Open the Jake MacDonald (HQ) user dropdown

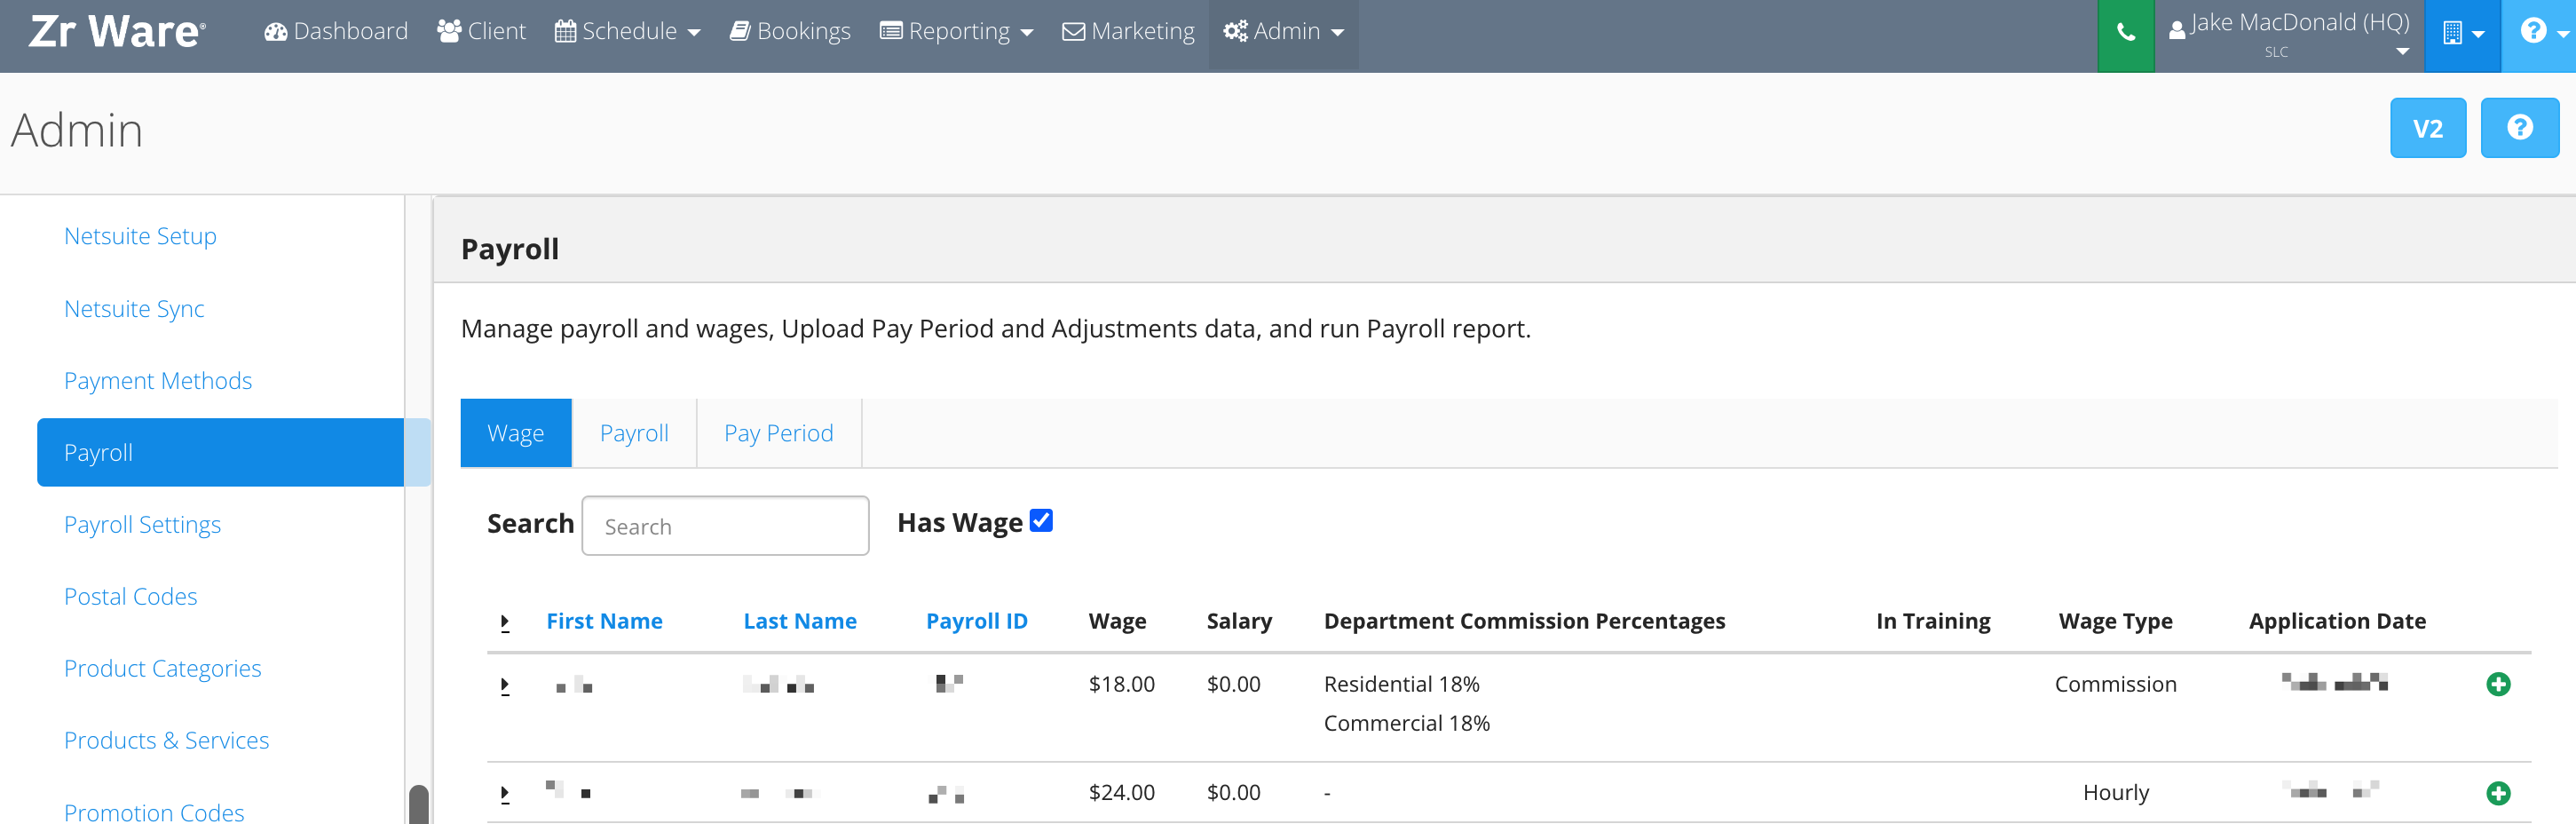[x=2289, y=34]
